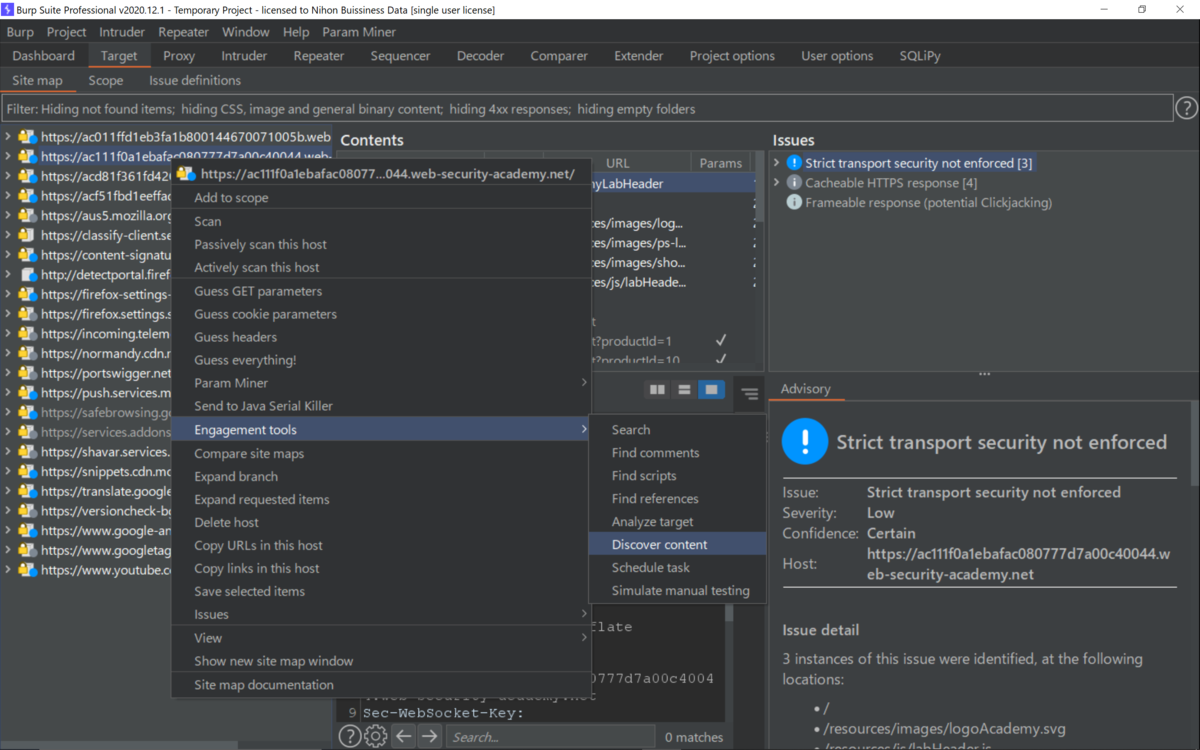The image size is (1200, 750).
Task: Click the filter help question mark icon
Action: tap(1186, 108)
